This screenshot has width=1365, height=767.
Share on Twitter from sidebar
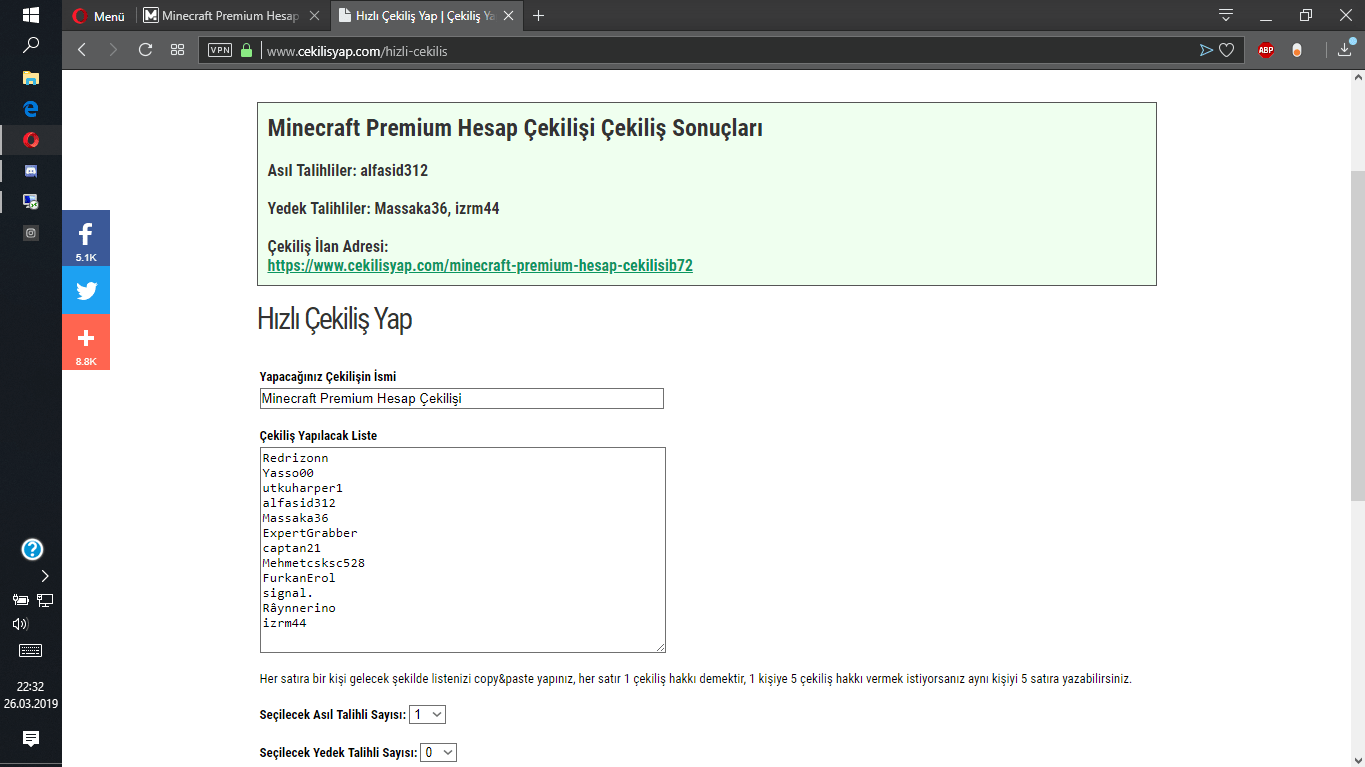86,290
